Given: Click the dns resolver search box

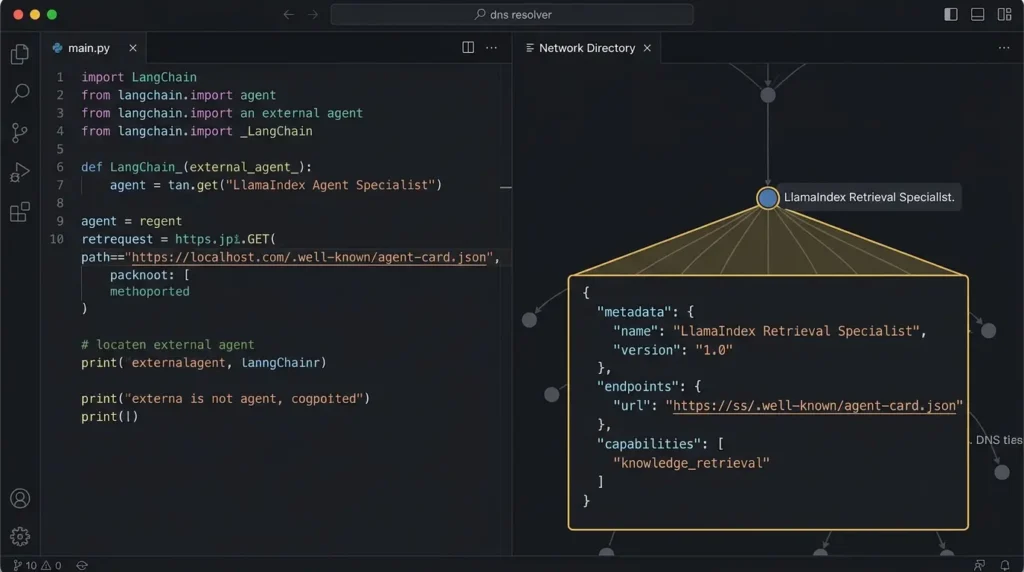Looking at the screenshot, I should (512, 14).
